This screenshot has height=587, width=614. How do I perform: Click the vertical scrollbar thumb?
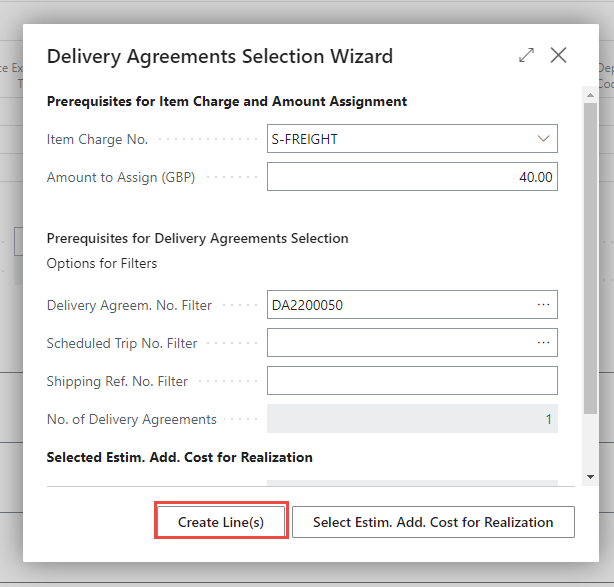point(591,258)
